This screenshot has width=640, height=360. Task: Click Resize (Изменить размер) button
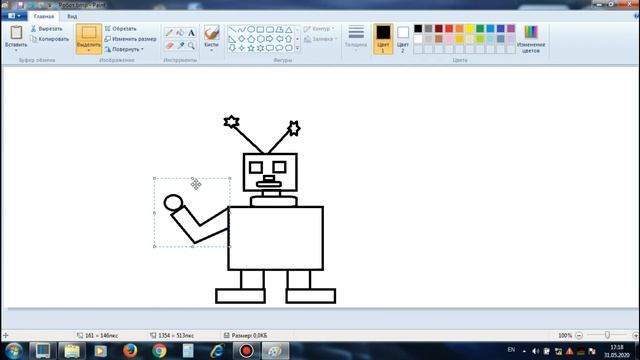(x=131, y=39)
